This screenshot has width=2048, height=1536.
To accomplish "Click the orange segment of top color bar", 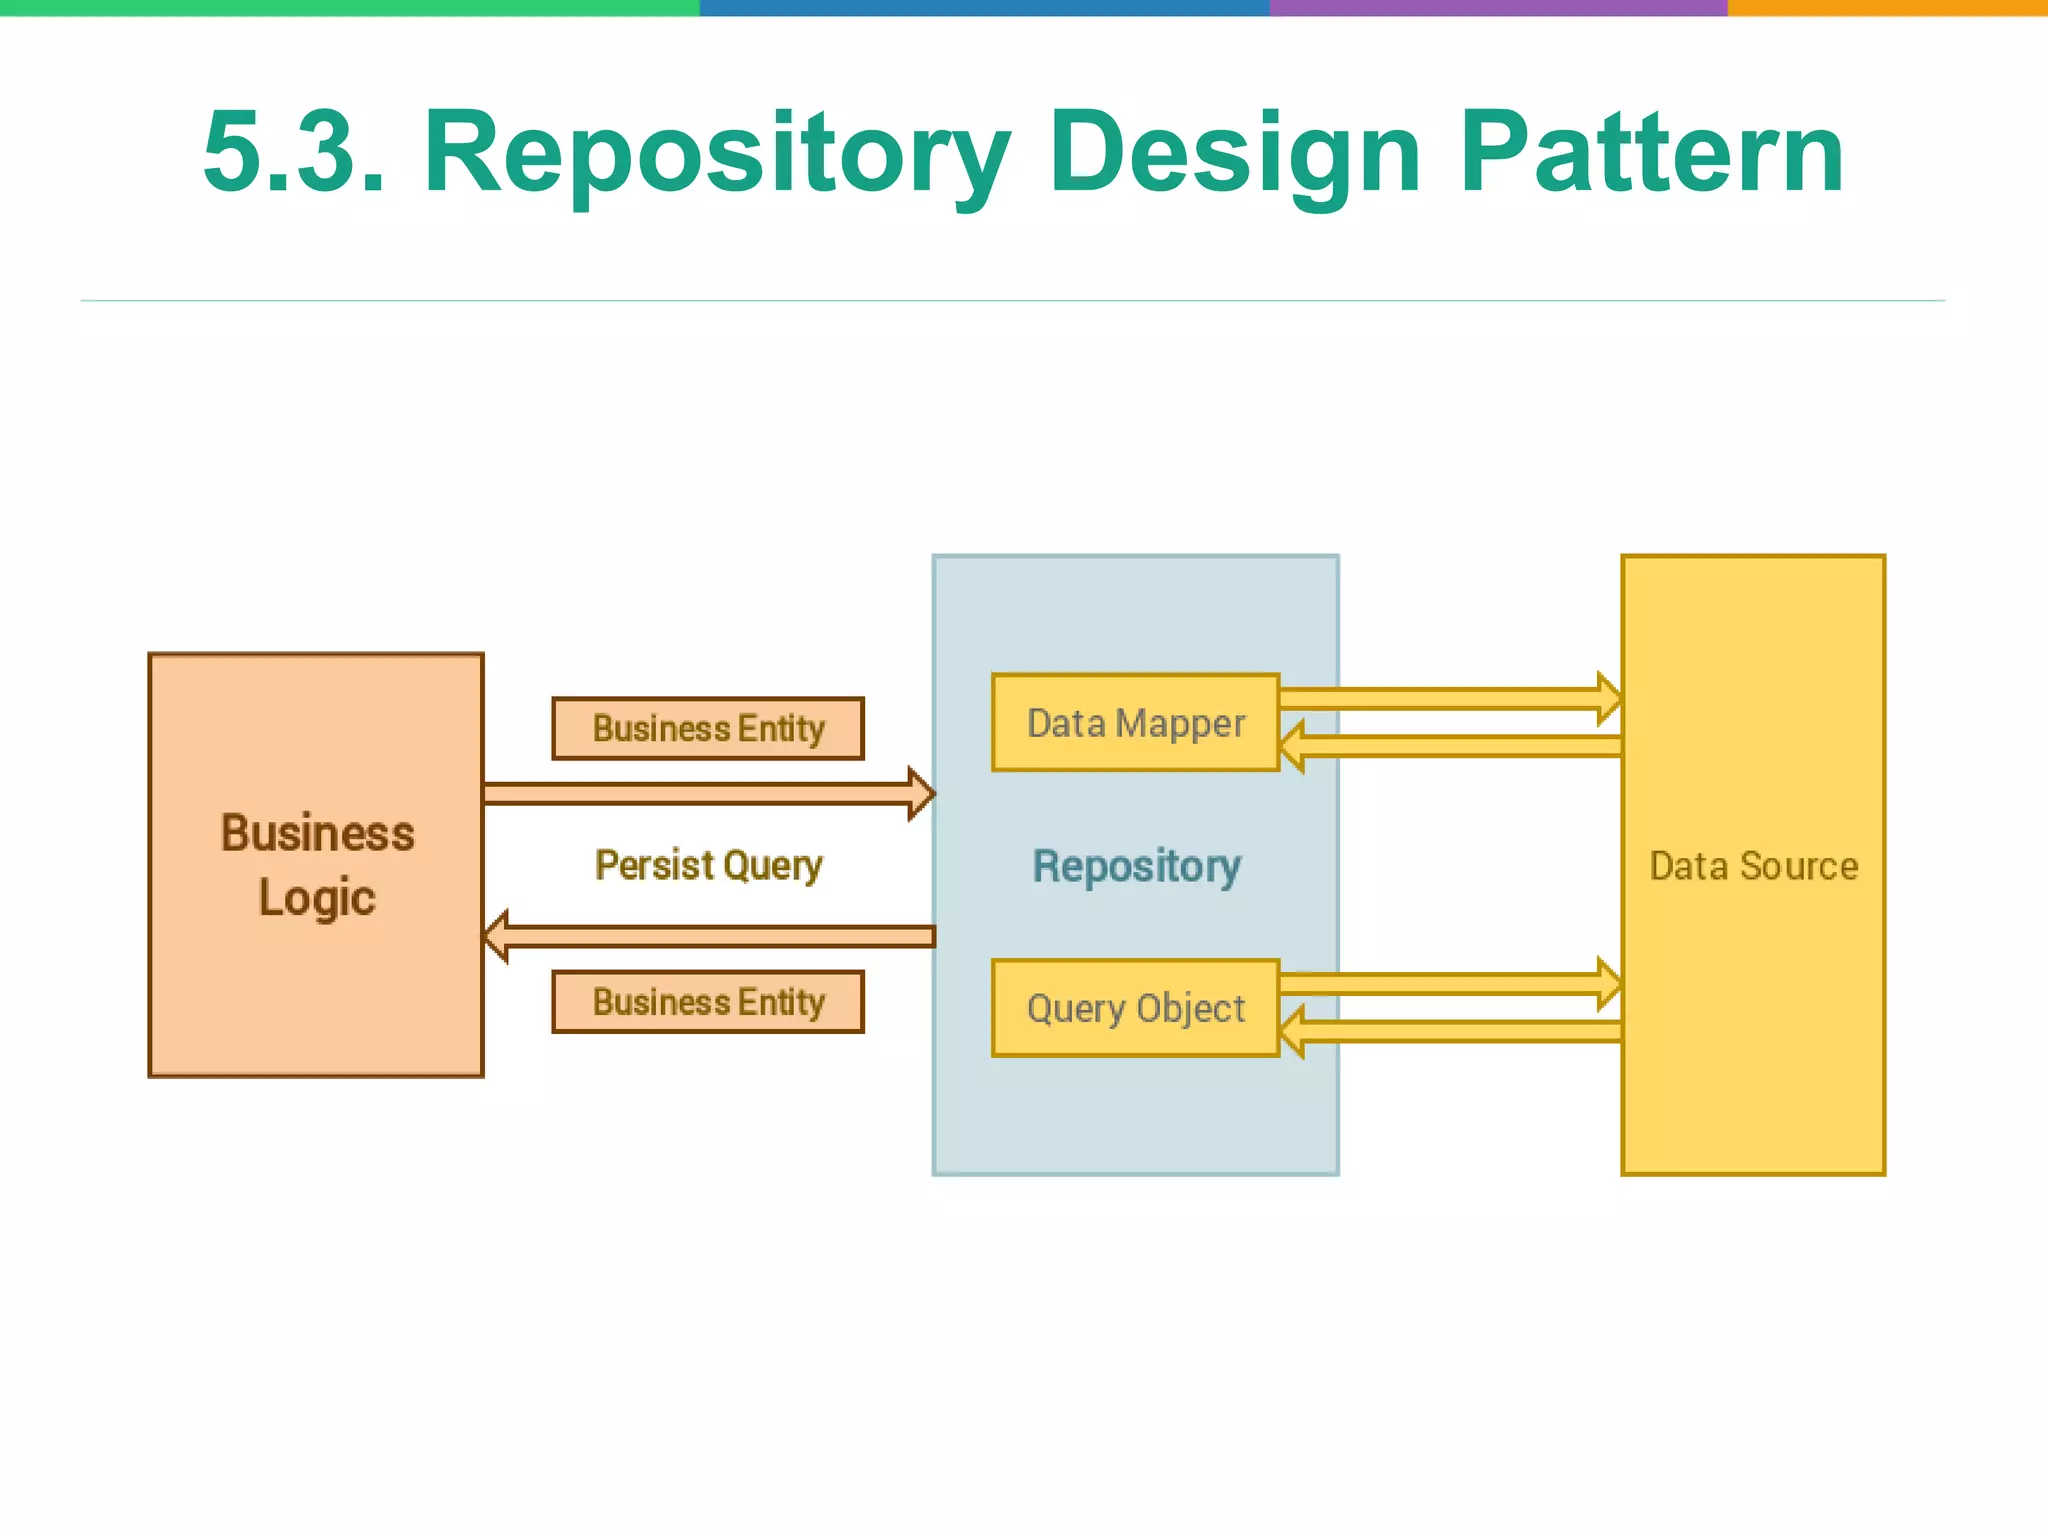I will coord(1887,7).
